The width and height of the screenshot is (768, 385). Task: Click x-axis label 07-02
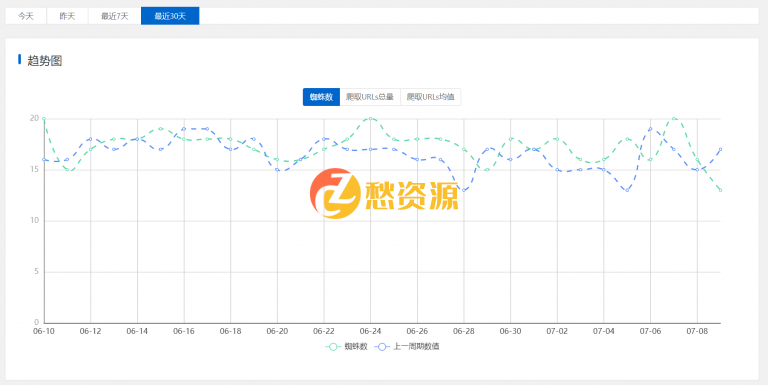point(557,331)
